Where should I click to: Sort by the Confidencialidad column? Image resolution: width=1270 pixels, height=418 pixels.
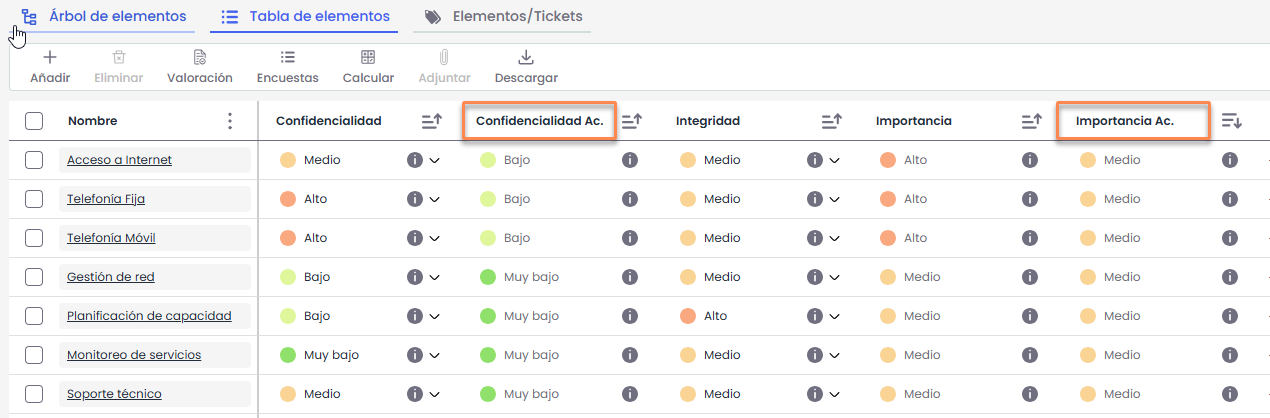[x=431, y=121]
